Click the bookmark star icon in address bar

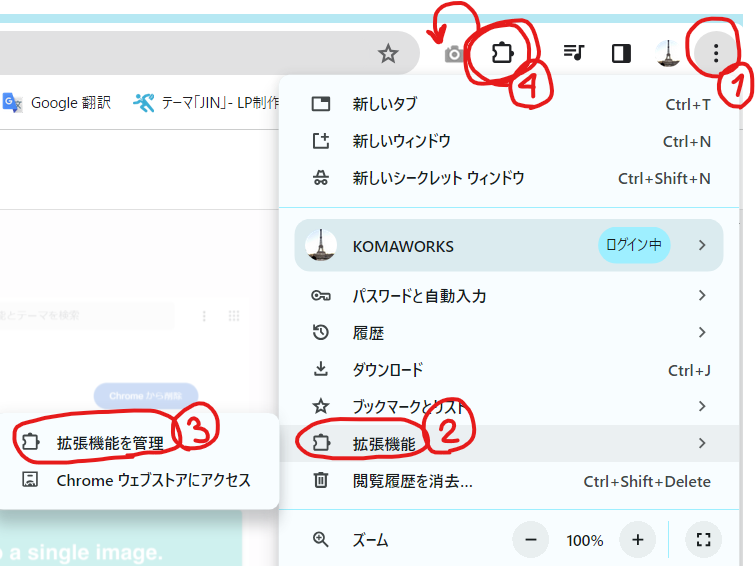[x=388, y=54]
